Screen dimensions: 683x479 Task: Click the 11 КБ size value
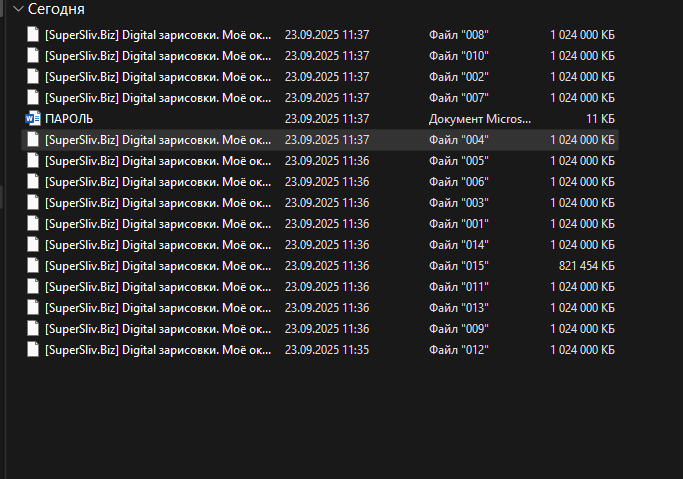pyautogui.click(x=600, y=119)
